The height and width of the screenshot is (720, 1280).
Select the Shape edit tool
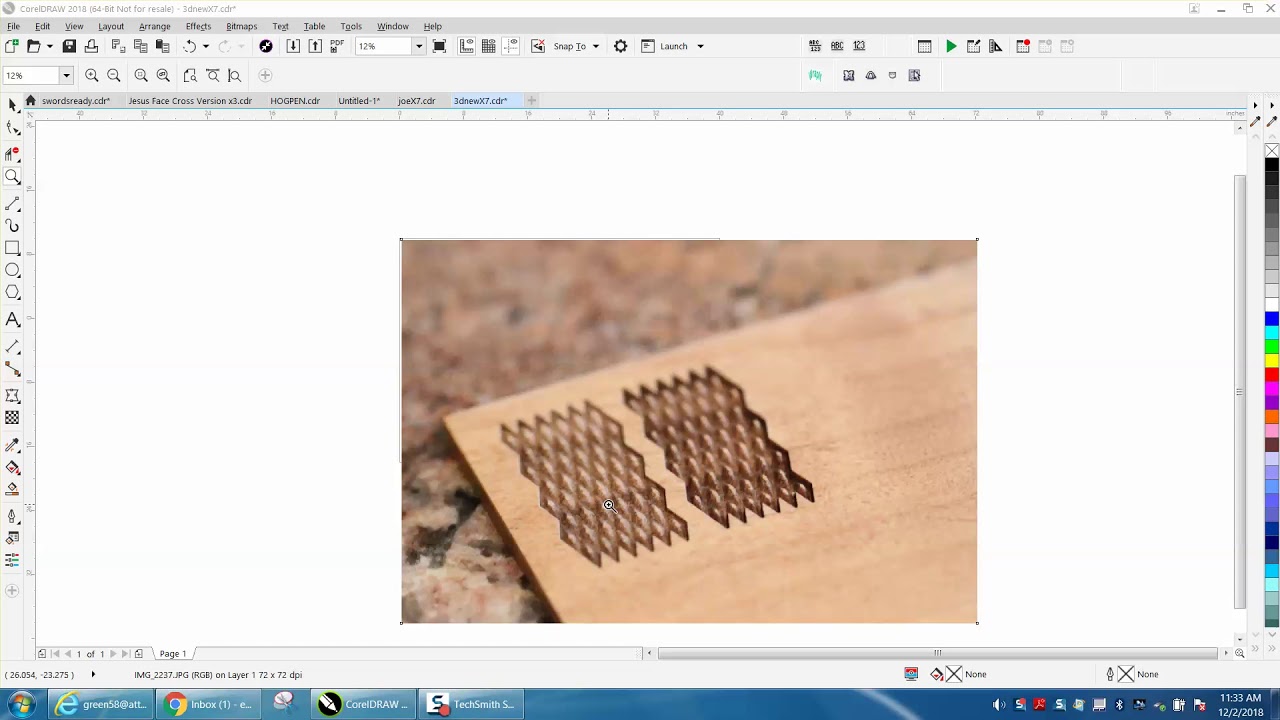coord(12,128)
